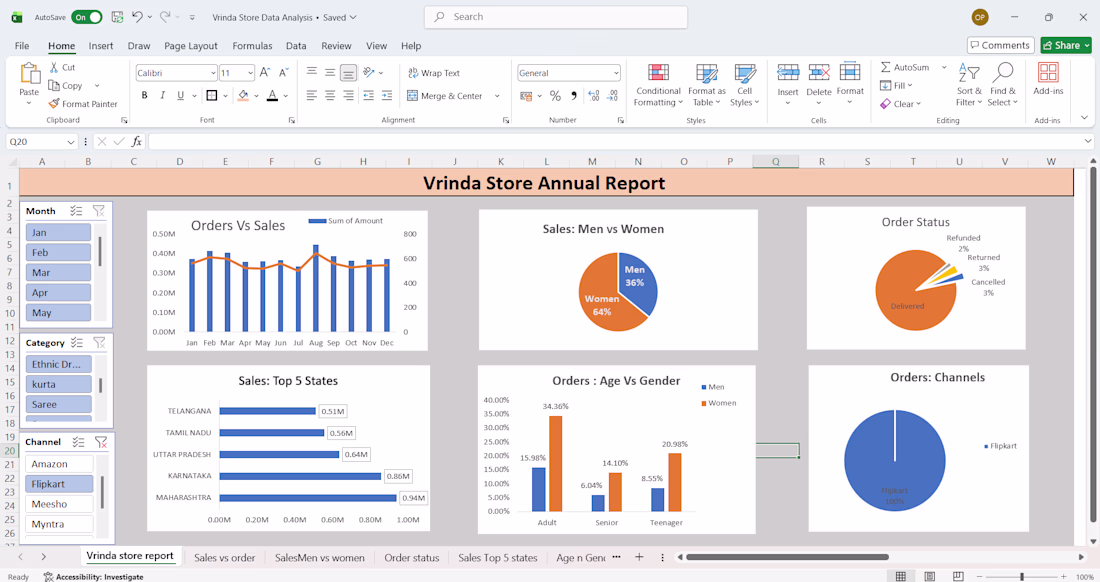Screen dimensions: 1100x582
Task: Open the font size dropdown
Action: tap(250, 73)
